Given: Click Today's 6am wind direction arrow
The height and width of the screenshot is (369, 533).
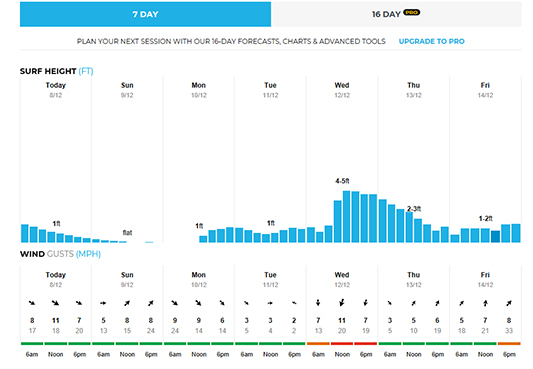Looking at the screenshot, I should pos(32,303).
